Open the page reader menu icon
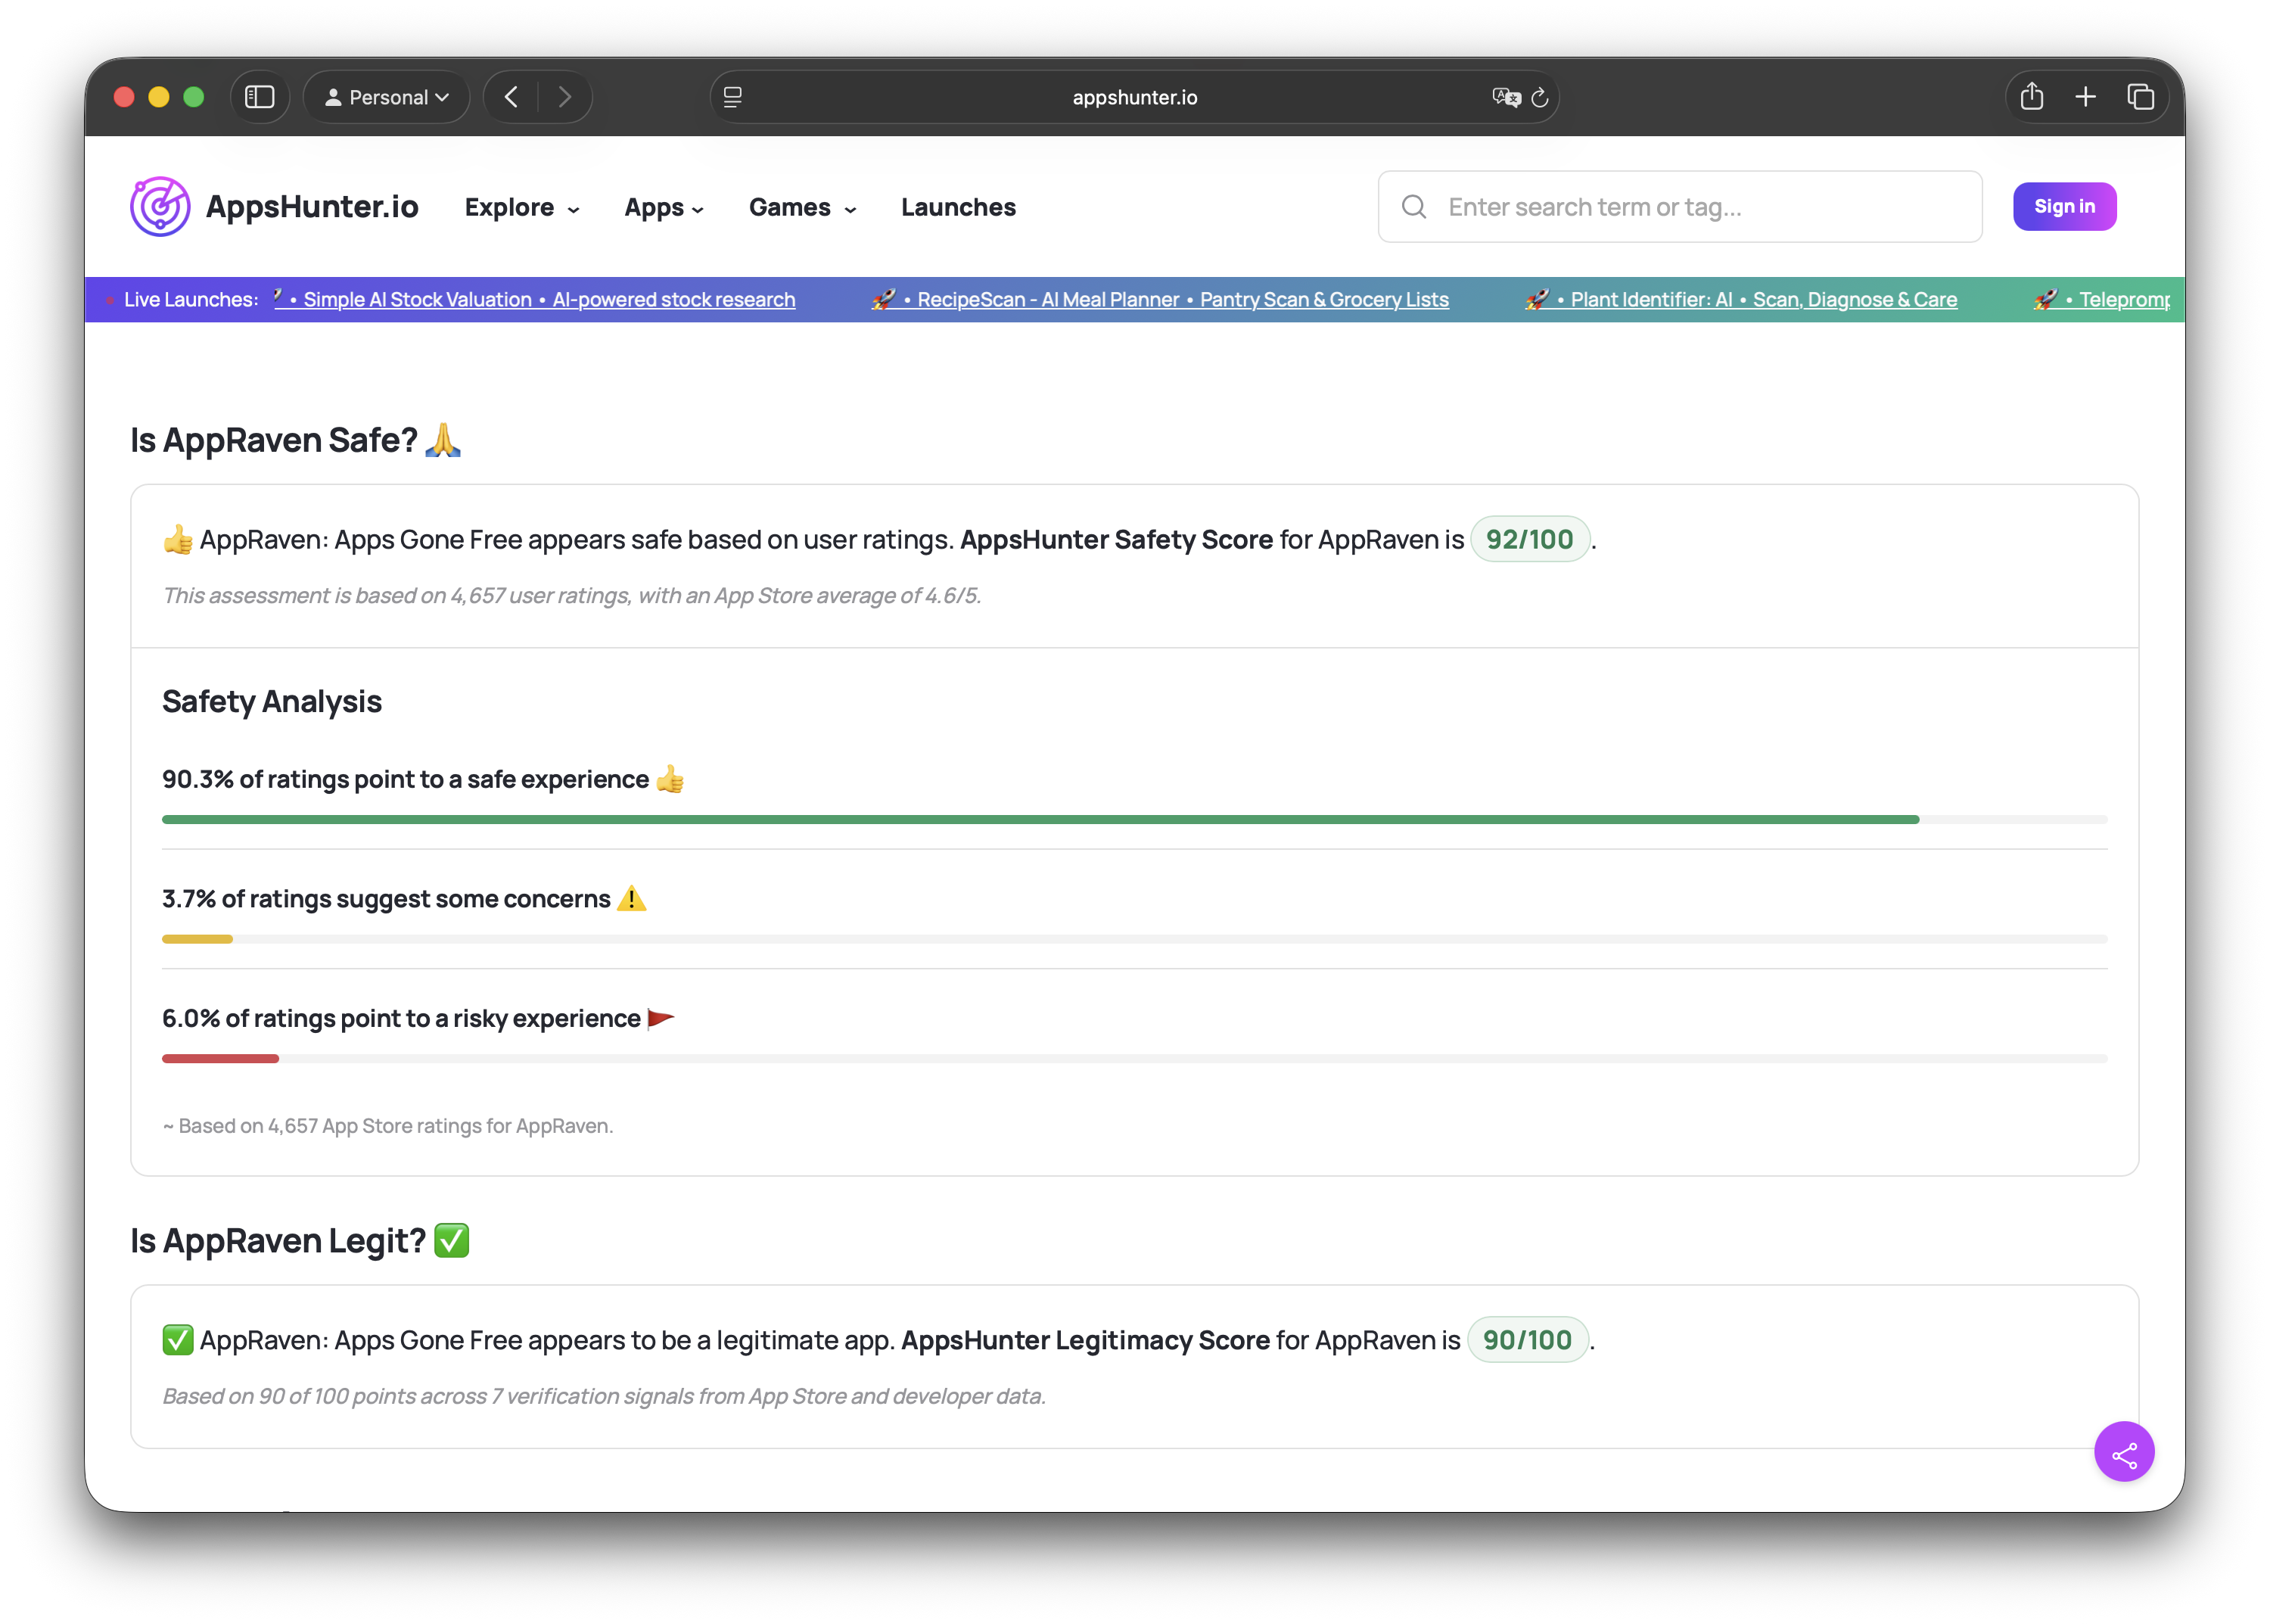Image resolution: width=2270 pixels, height=1624 pixels. 733,97
